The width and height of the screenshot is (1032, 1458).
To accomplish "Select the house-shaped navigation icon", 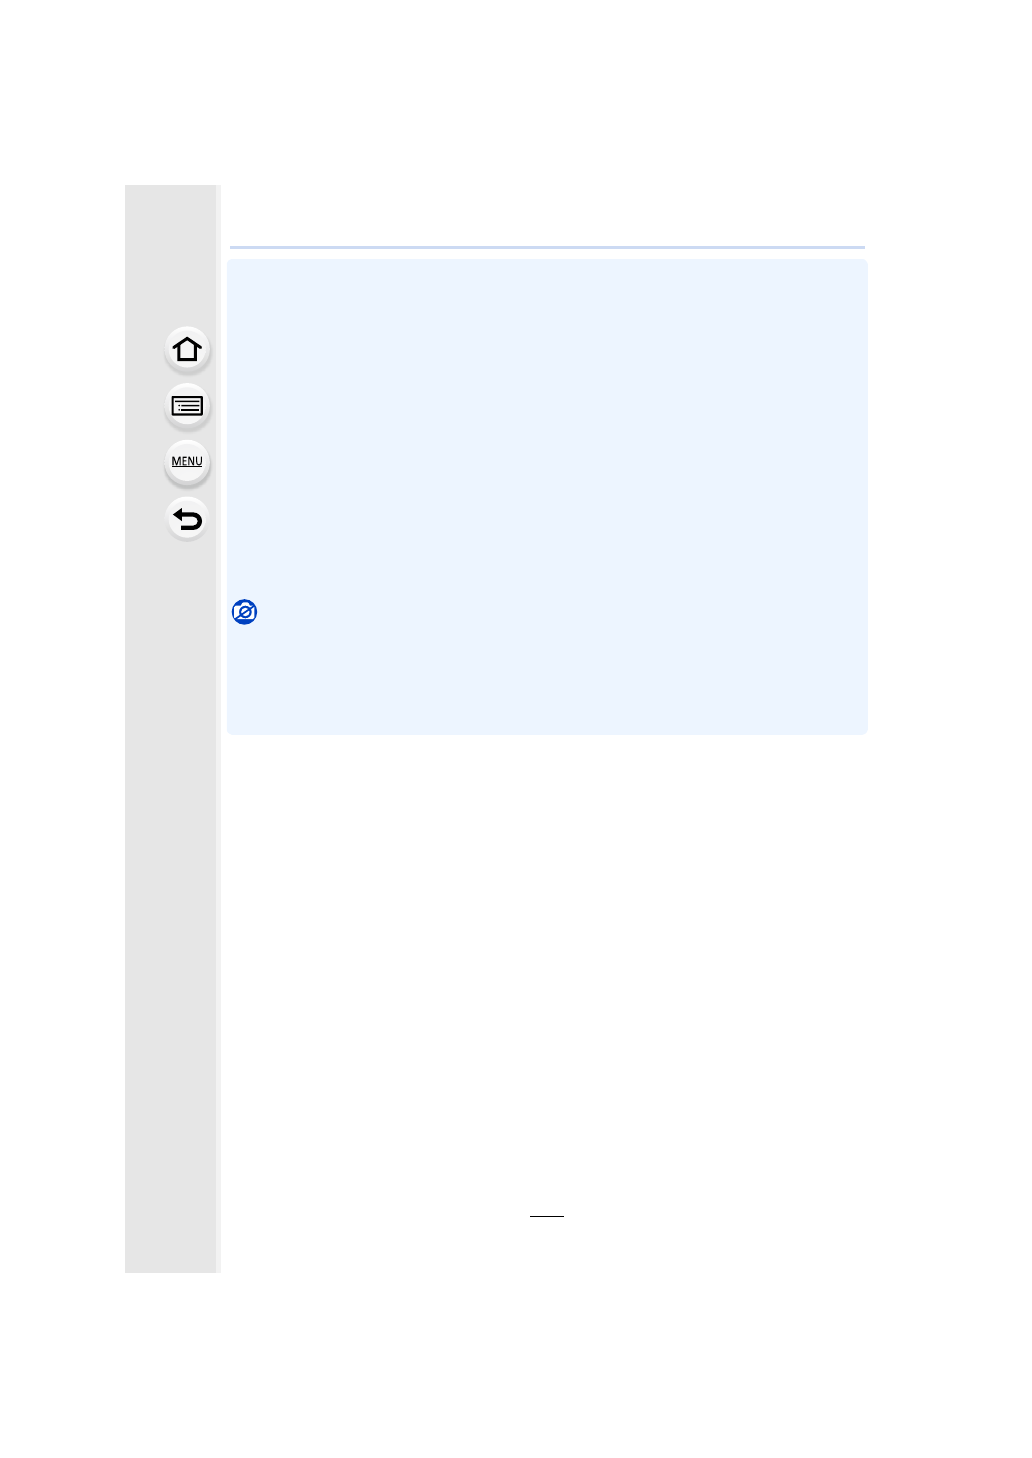I will 187,350.
